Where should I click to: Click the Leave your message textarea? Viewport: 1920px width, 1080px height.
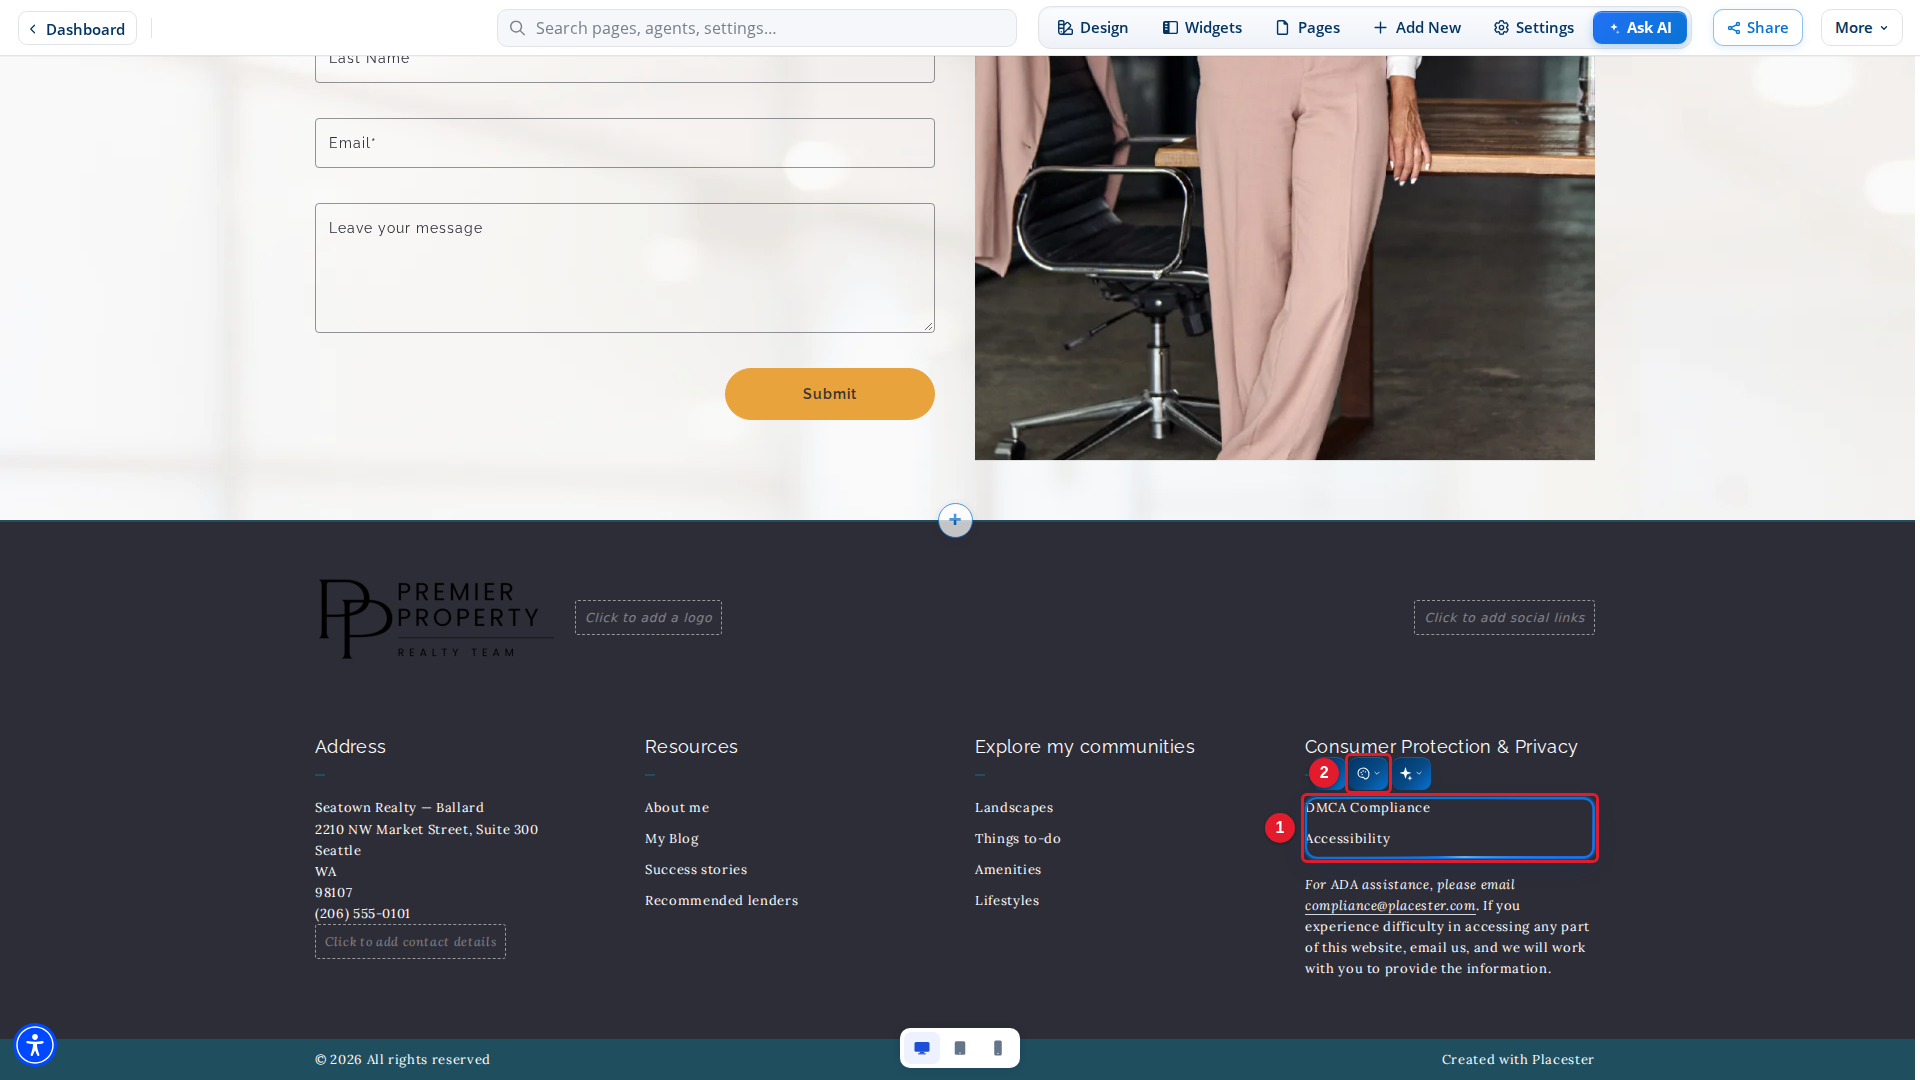[625, 268]
